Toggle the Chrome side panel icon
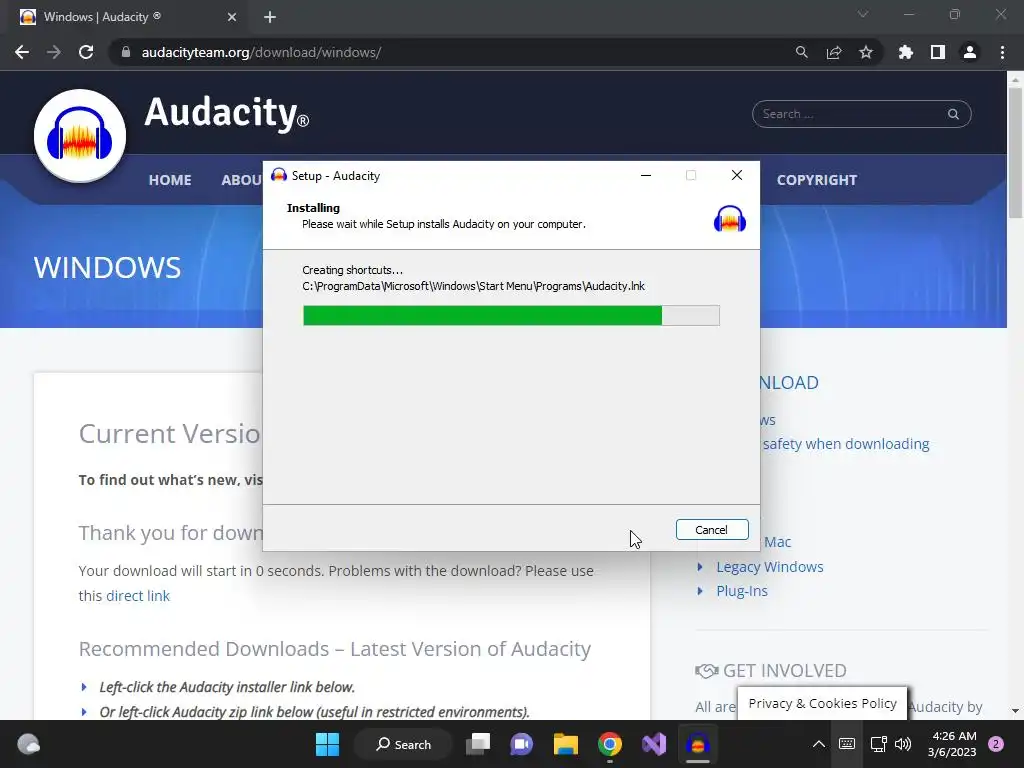This screenshot has height=768, width=1024. pyautogui.click(x=938, y=52)
